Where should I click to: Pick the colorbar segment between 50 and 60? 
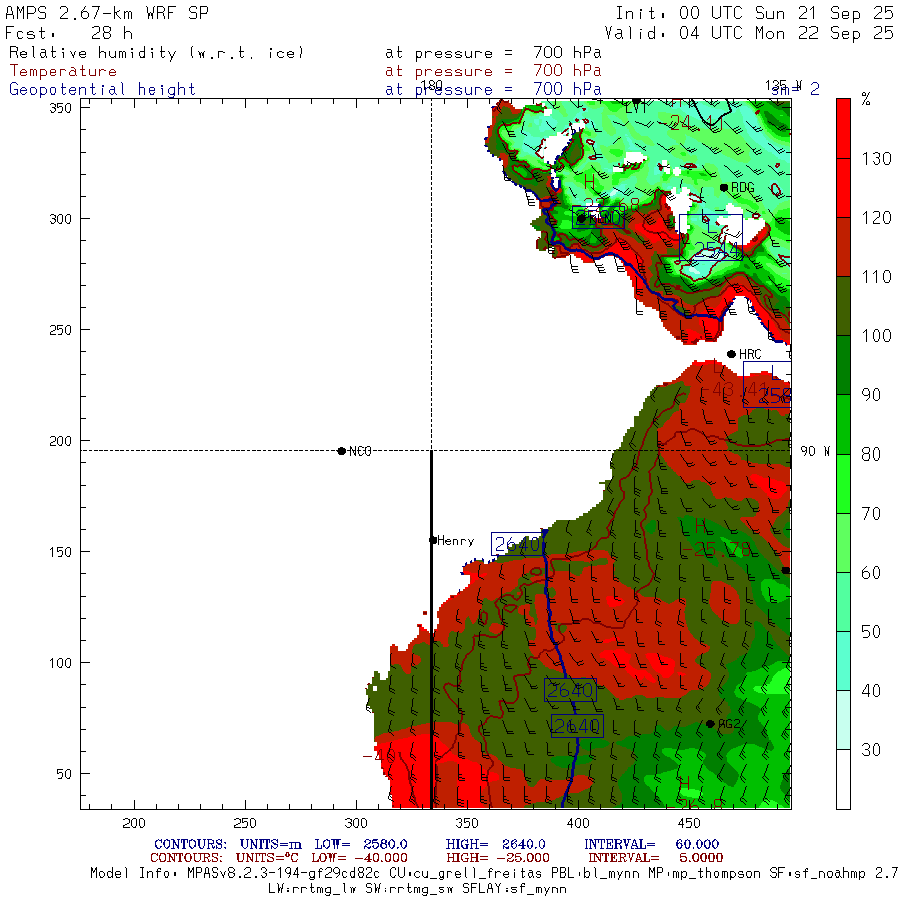[843, 602]
